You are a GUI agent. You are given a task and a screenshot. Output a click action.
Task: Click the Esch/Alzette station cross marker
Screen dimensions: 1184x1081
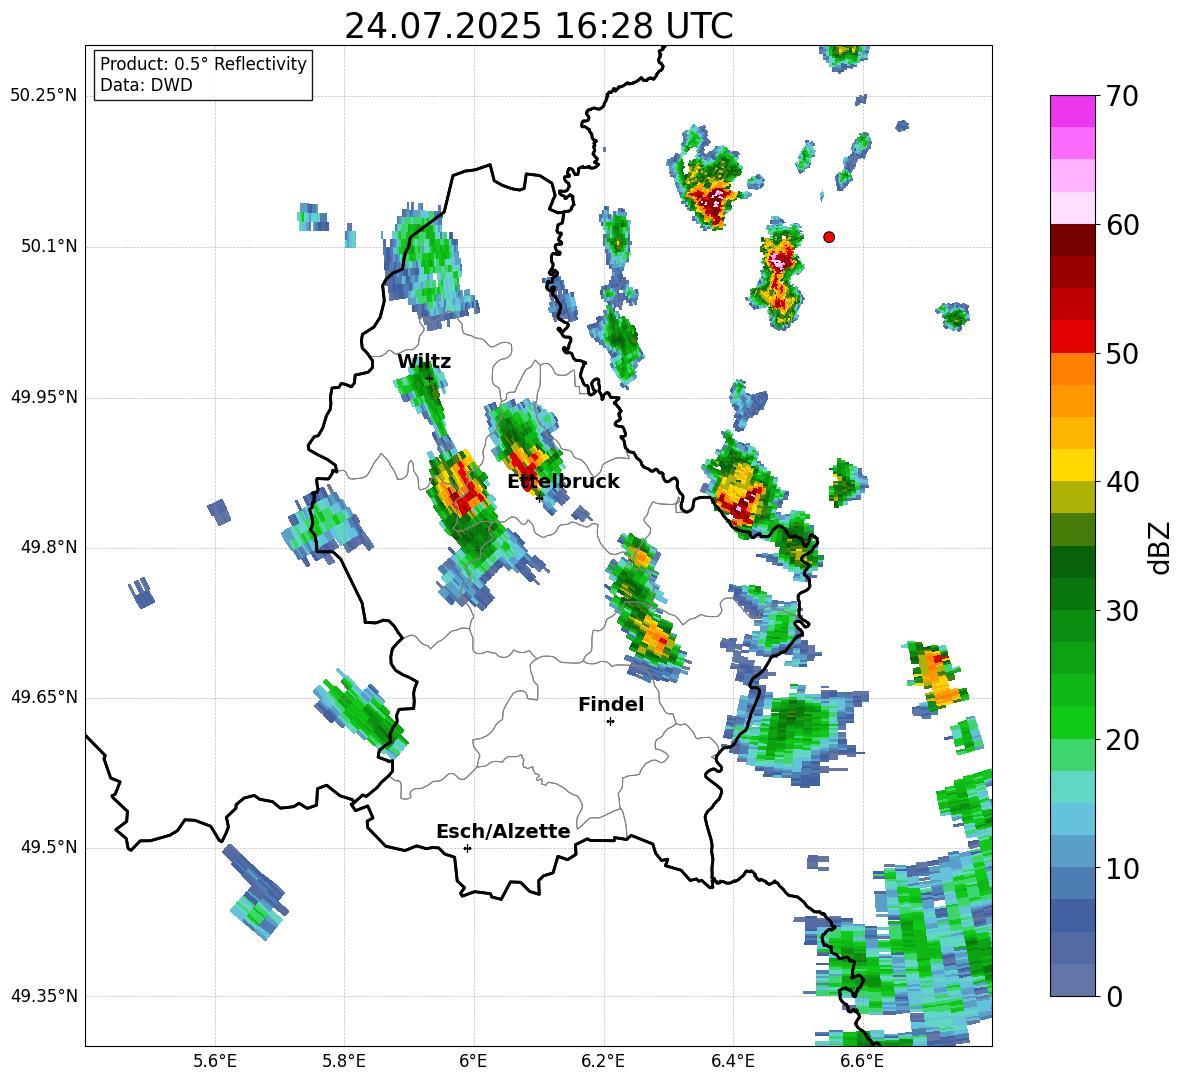(467, 848)
